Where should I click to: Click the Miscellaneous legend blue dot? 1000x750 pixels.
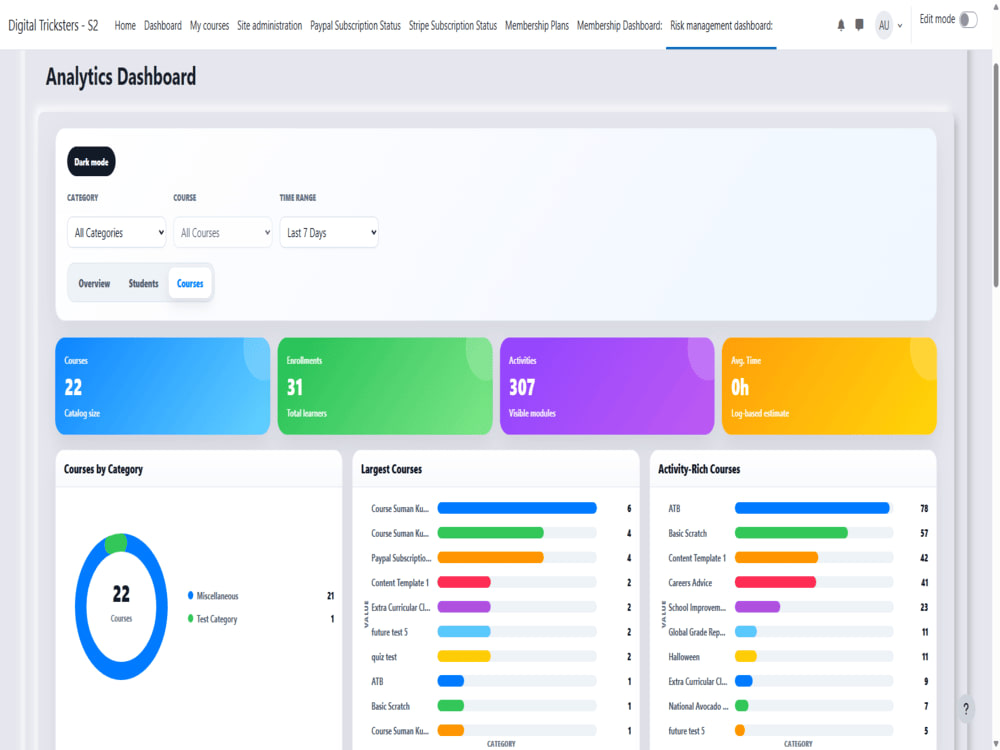coord(190,595)
